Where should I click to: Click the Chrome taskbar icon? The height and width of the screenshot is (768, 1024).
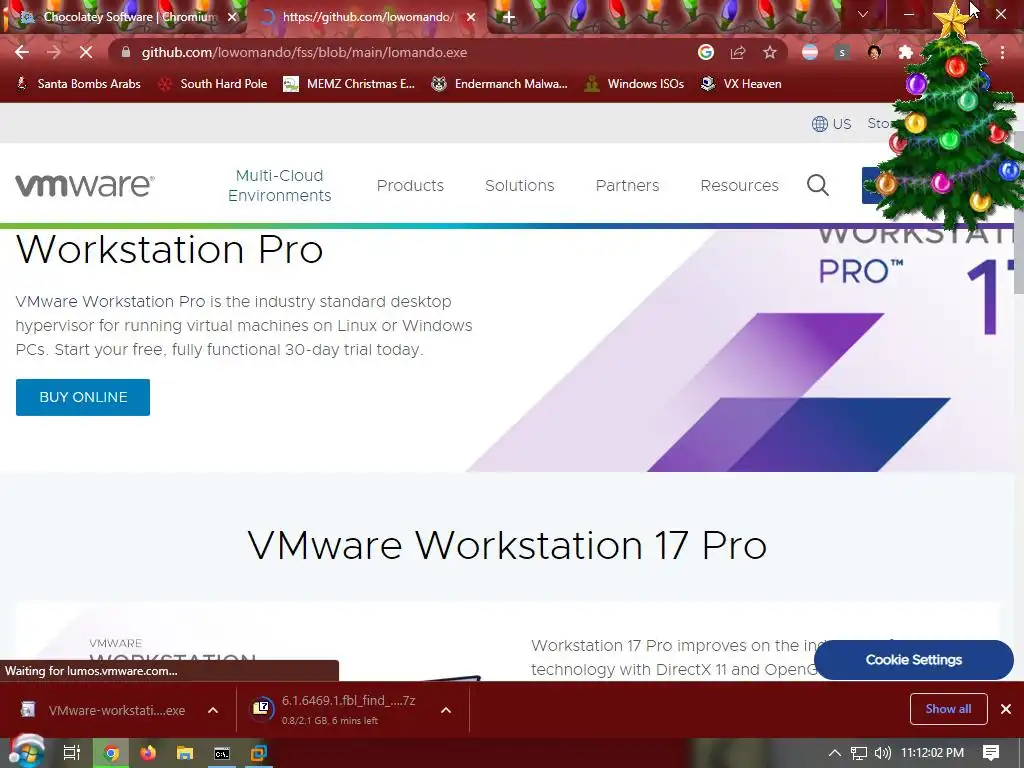tap(111, 753)
